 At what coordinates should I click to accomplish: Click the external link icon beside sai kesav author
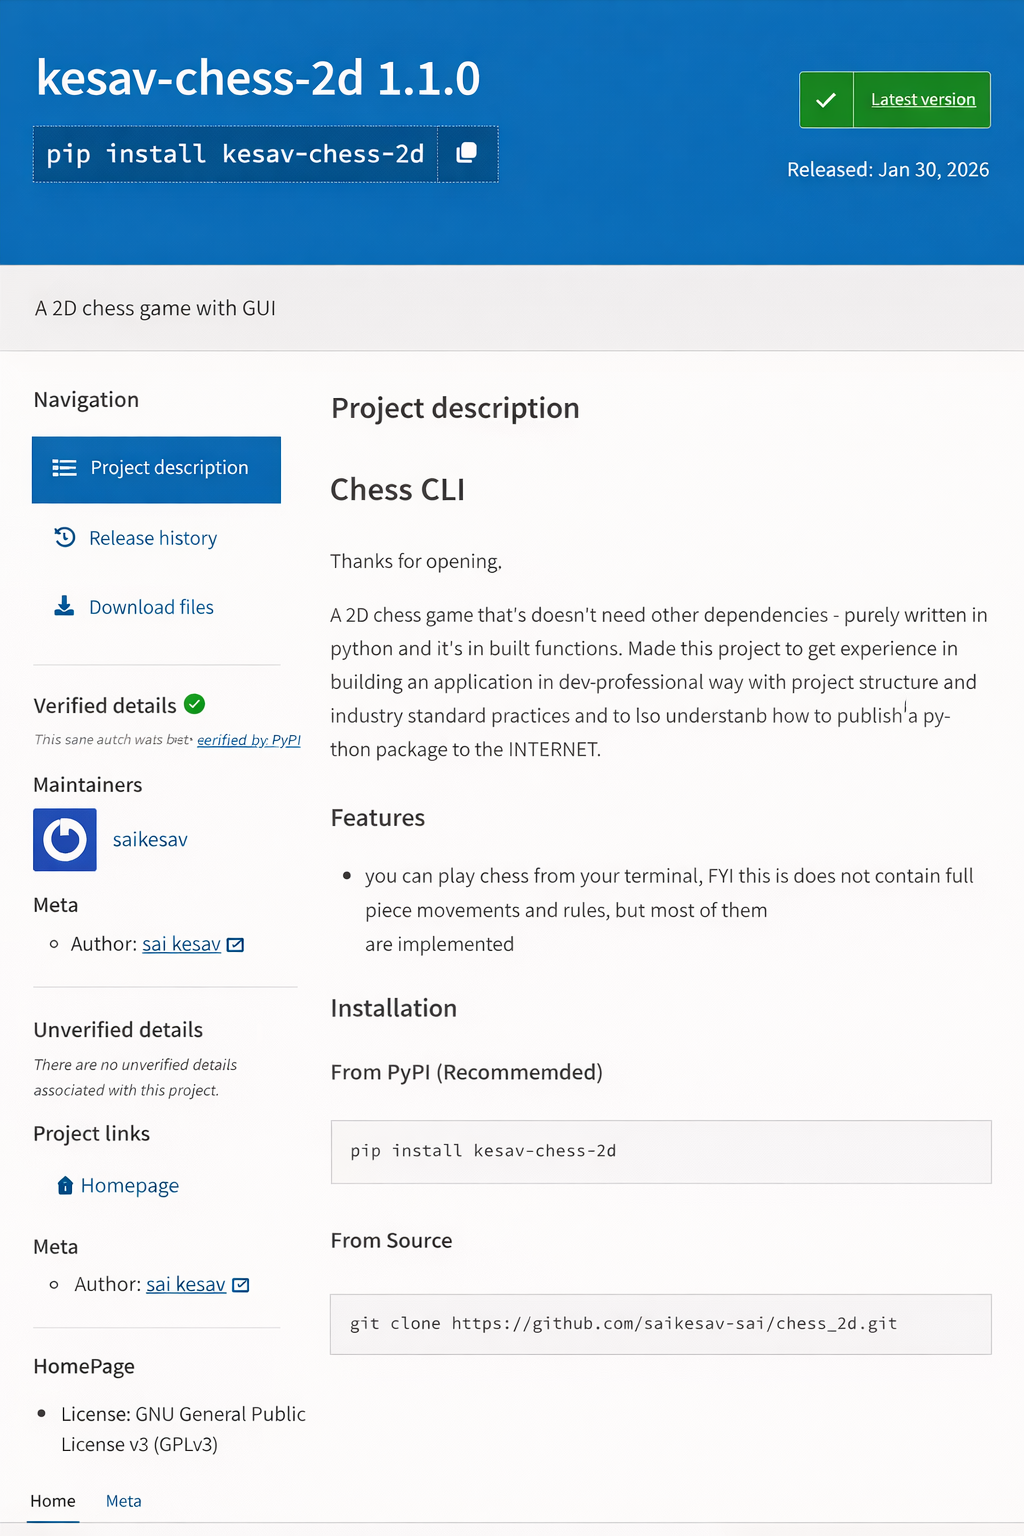click(234, 943)
